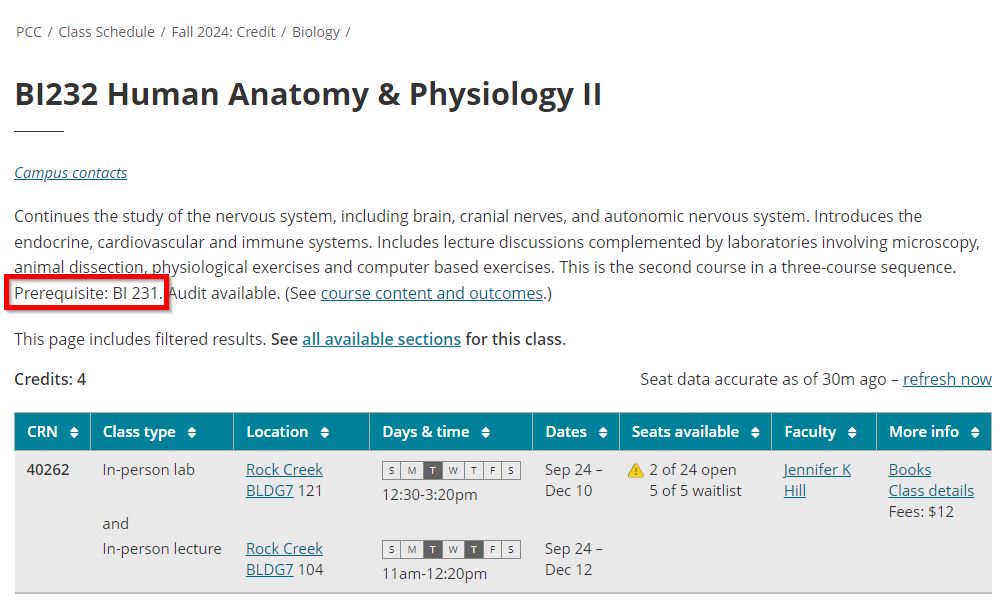This screenshot has width=1008, height=607.
Task: Open the course content and outcomes link
Action: [431, 294]
